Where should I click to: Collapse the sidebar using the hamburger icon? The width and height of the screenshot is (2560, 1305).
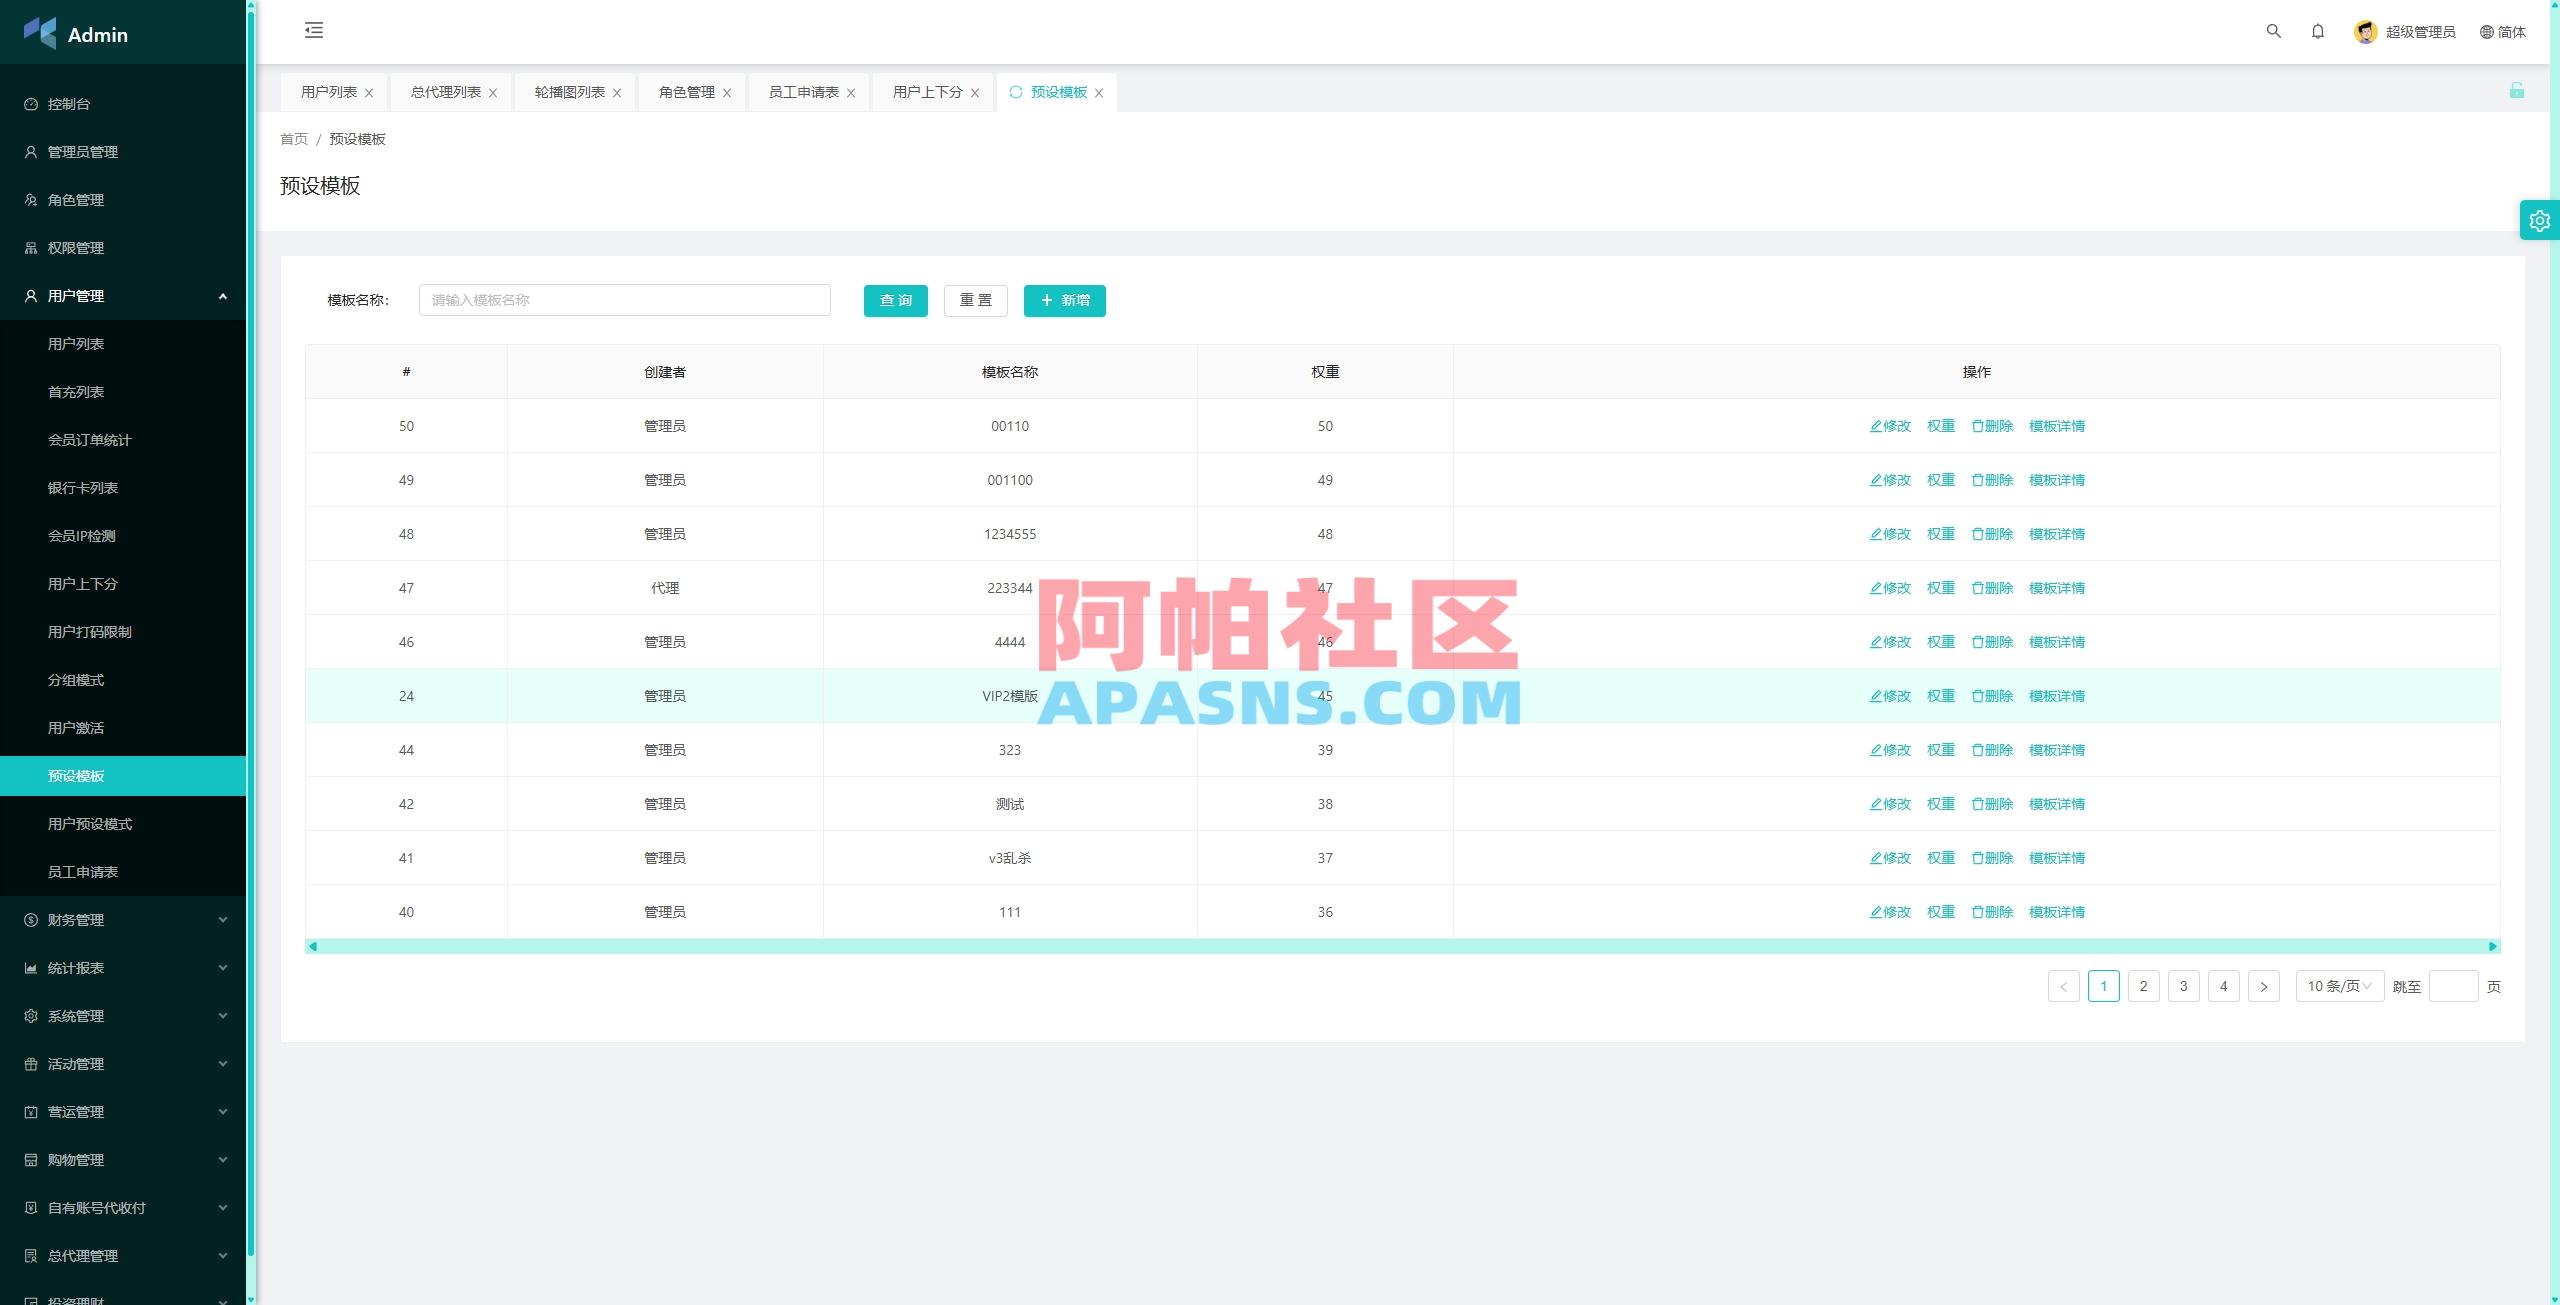tap(313, 31)
